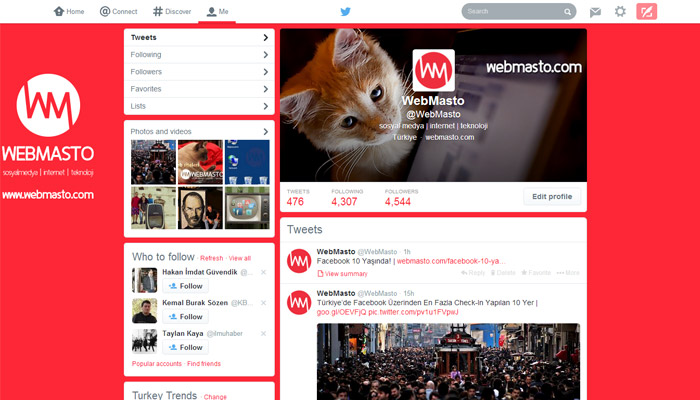The image size is (700, 400).
Task: Open the Connect tab
Action: tap(118, 12)
